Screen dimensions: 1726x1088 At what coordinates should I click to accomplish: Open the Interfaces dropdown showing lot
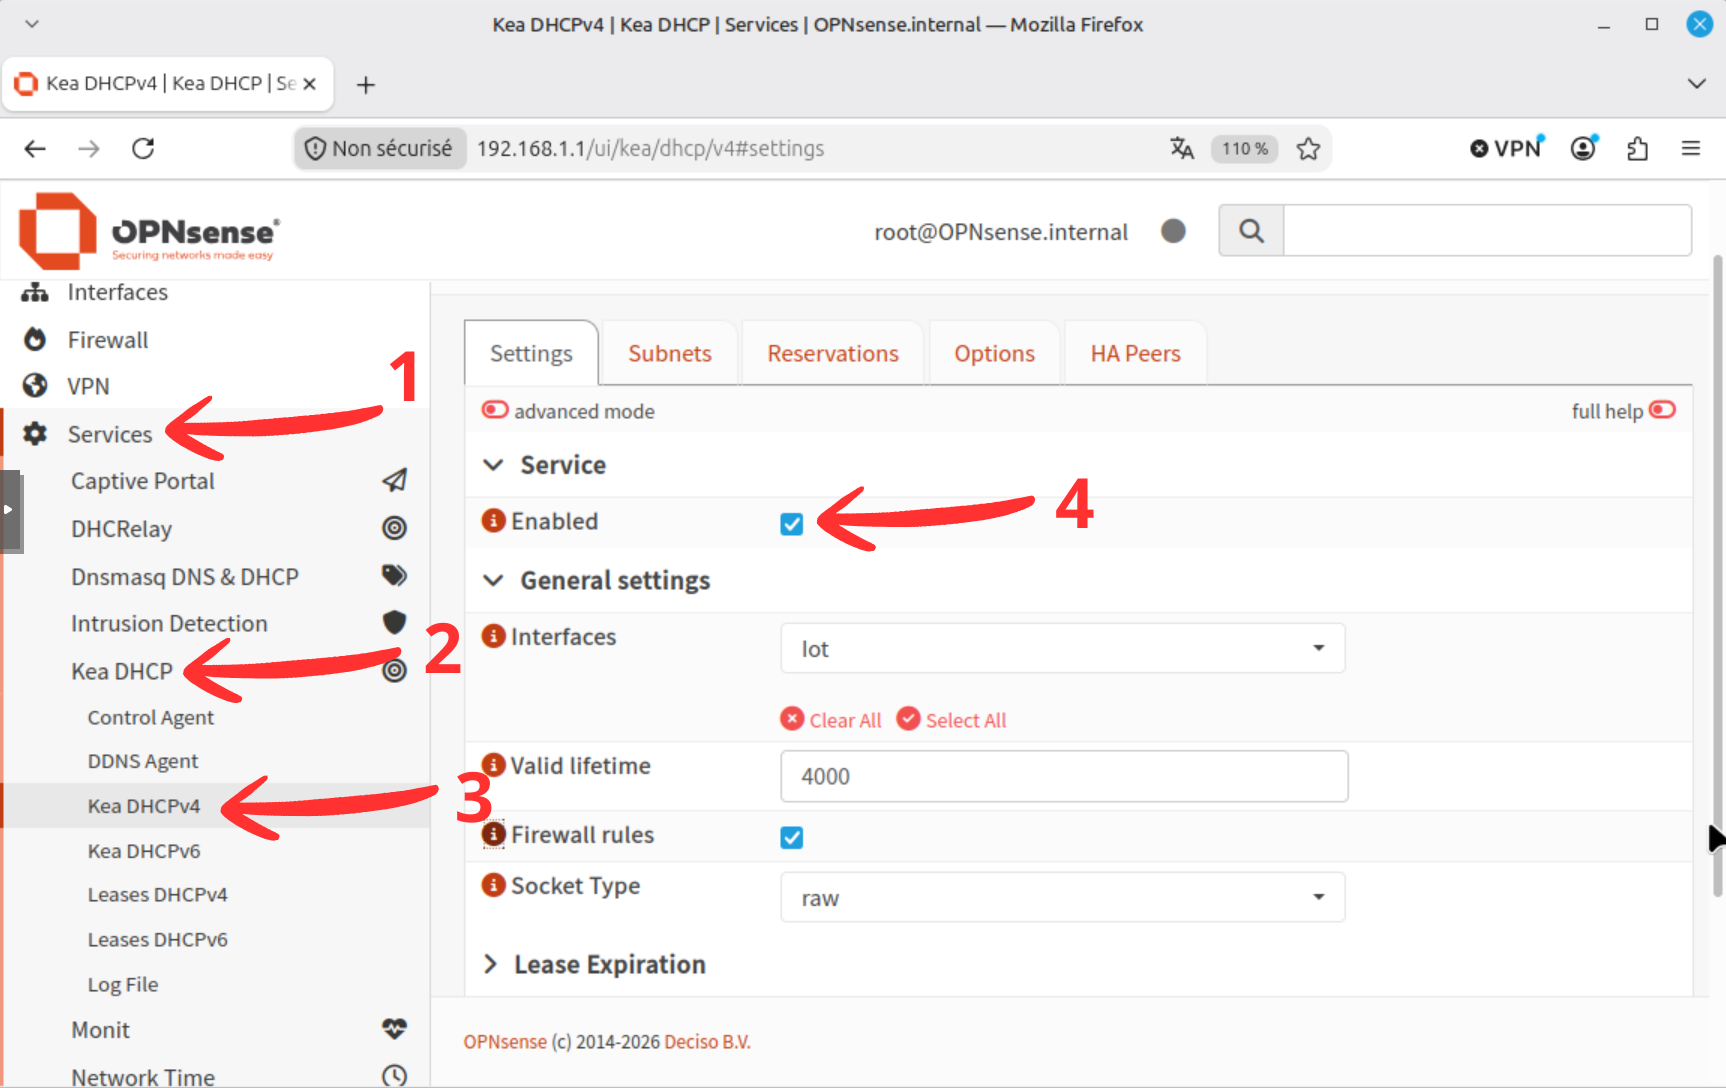click(1062, 648)
